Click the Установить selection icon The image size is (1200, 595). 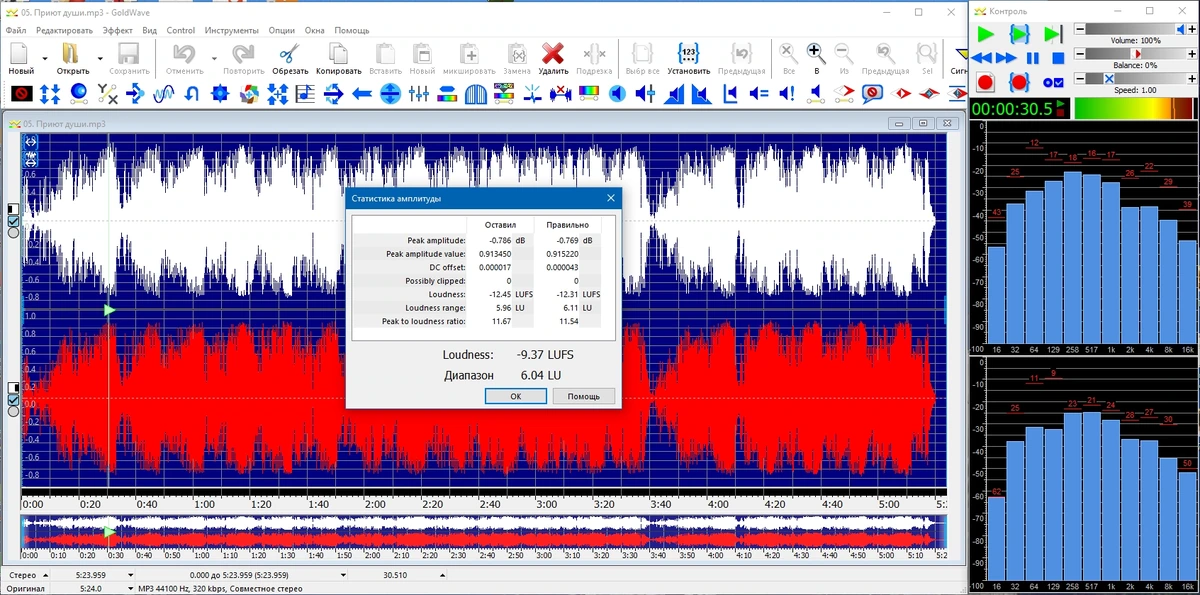688,53
